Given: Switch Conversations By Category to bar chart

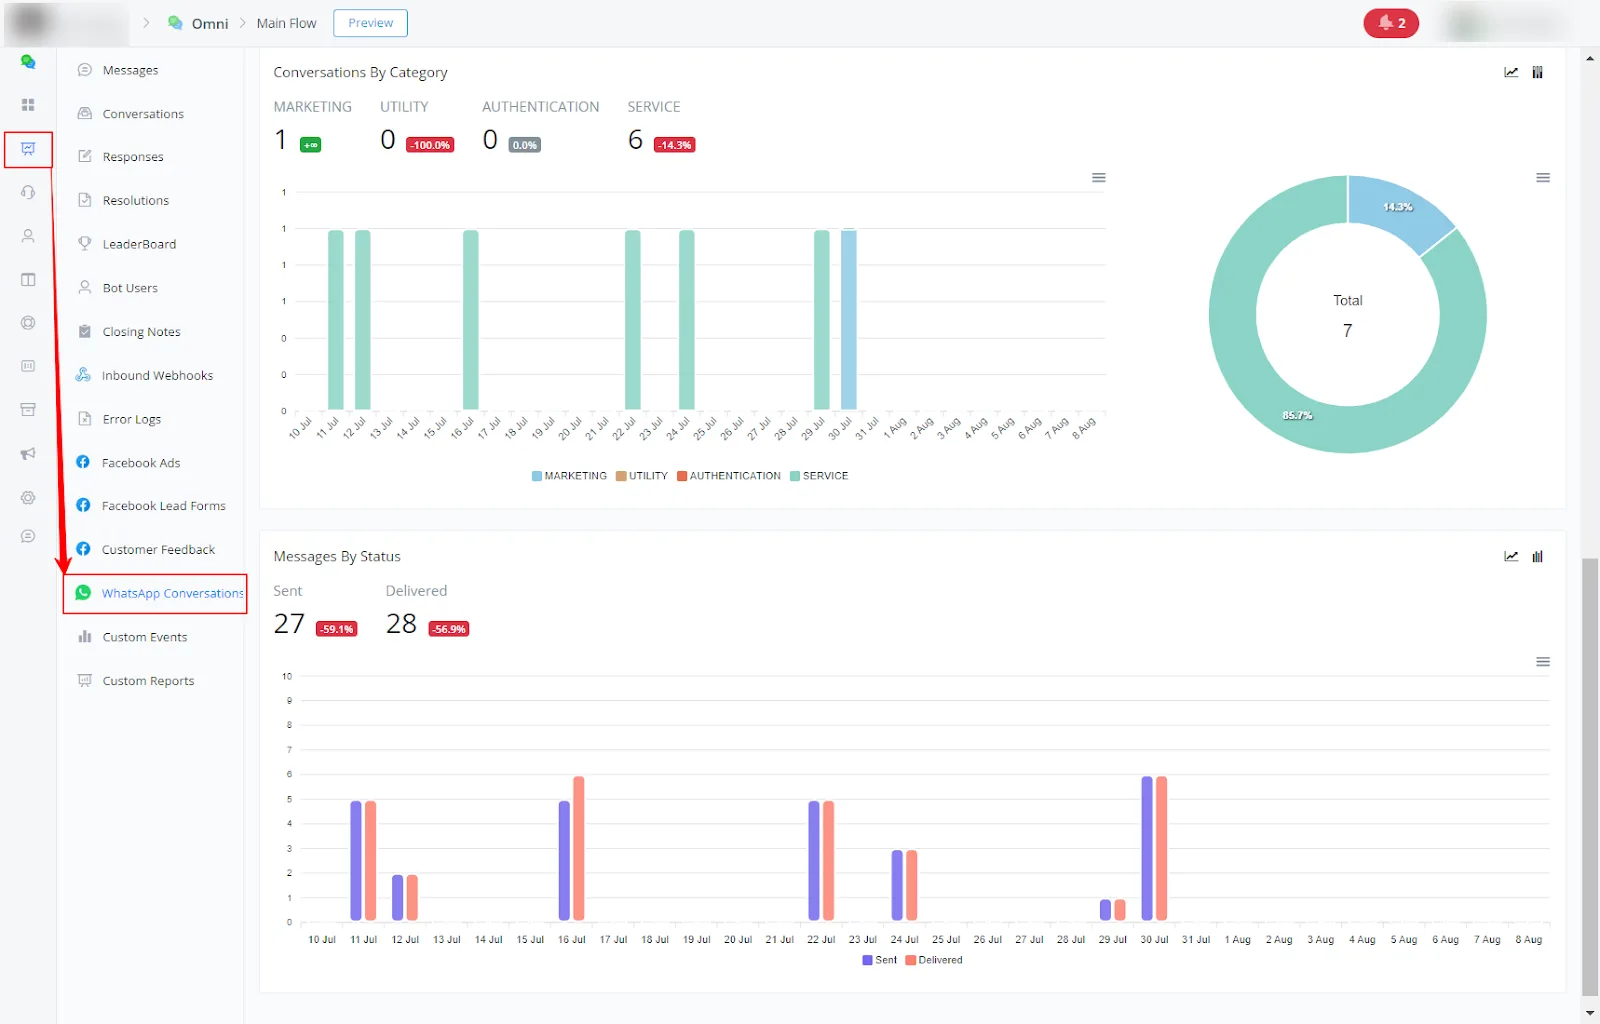Looking at the screenshot, I should click(1538, 72).
